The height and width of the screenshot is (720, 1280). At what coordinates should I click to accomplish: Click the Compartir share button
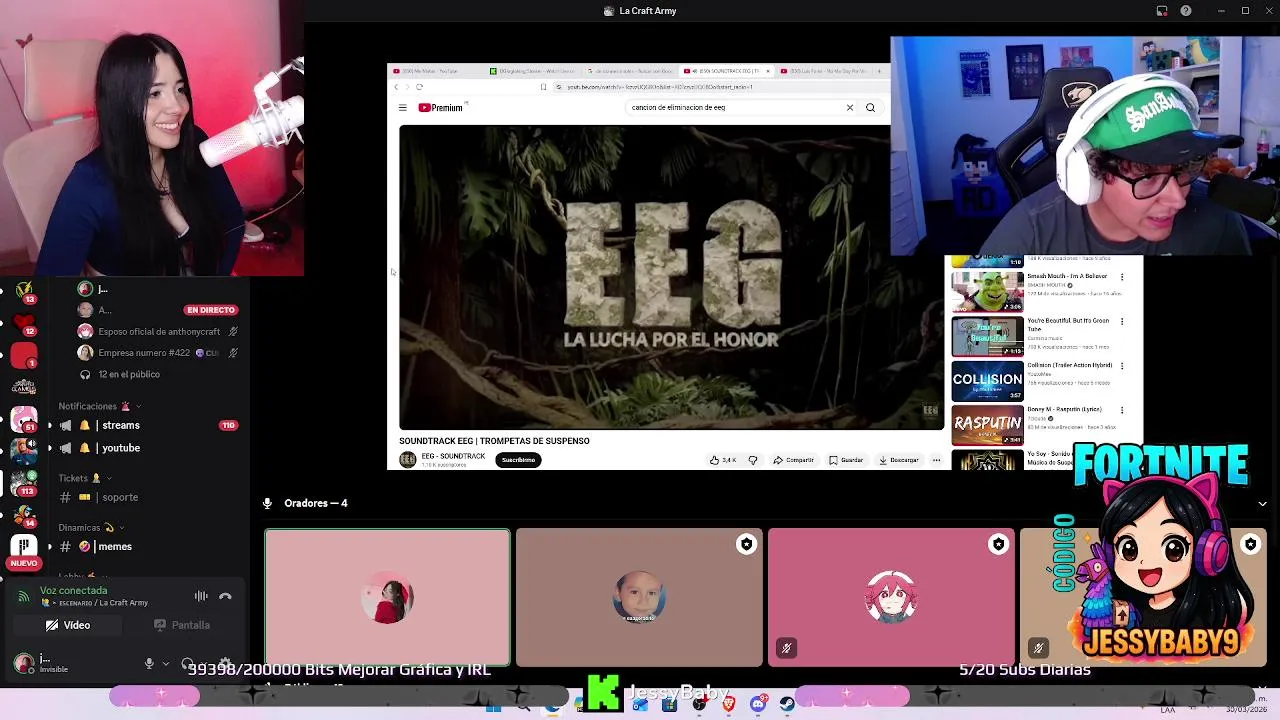[x=793, y=460]
